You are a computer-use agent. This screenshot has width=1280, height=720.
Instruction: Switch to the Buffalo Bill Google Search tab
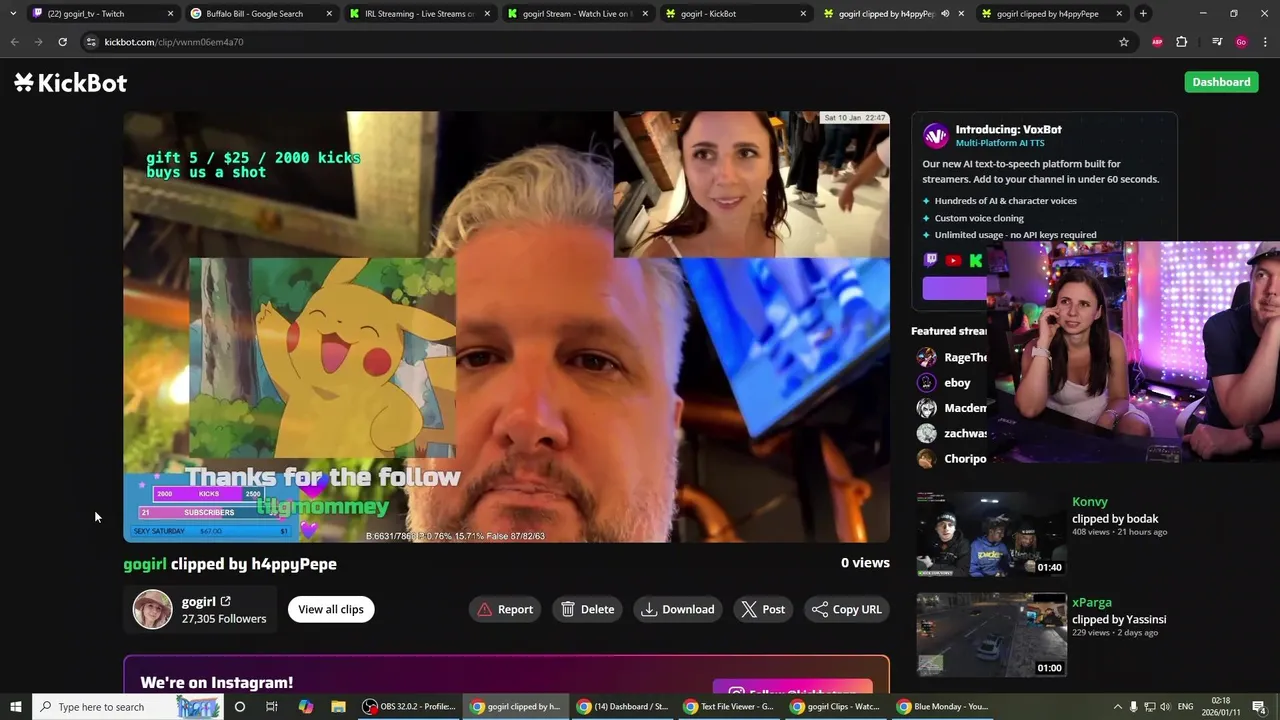pos(262,14)
